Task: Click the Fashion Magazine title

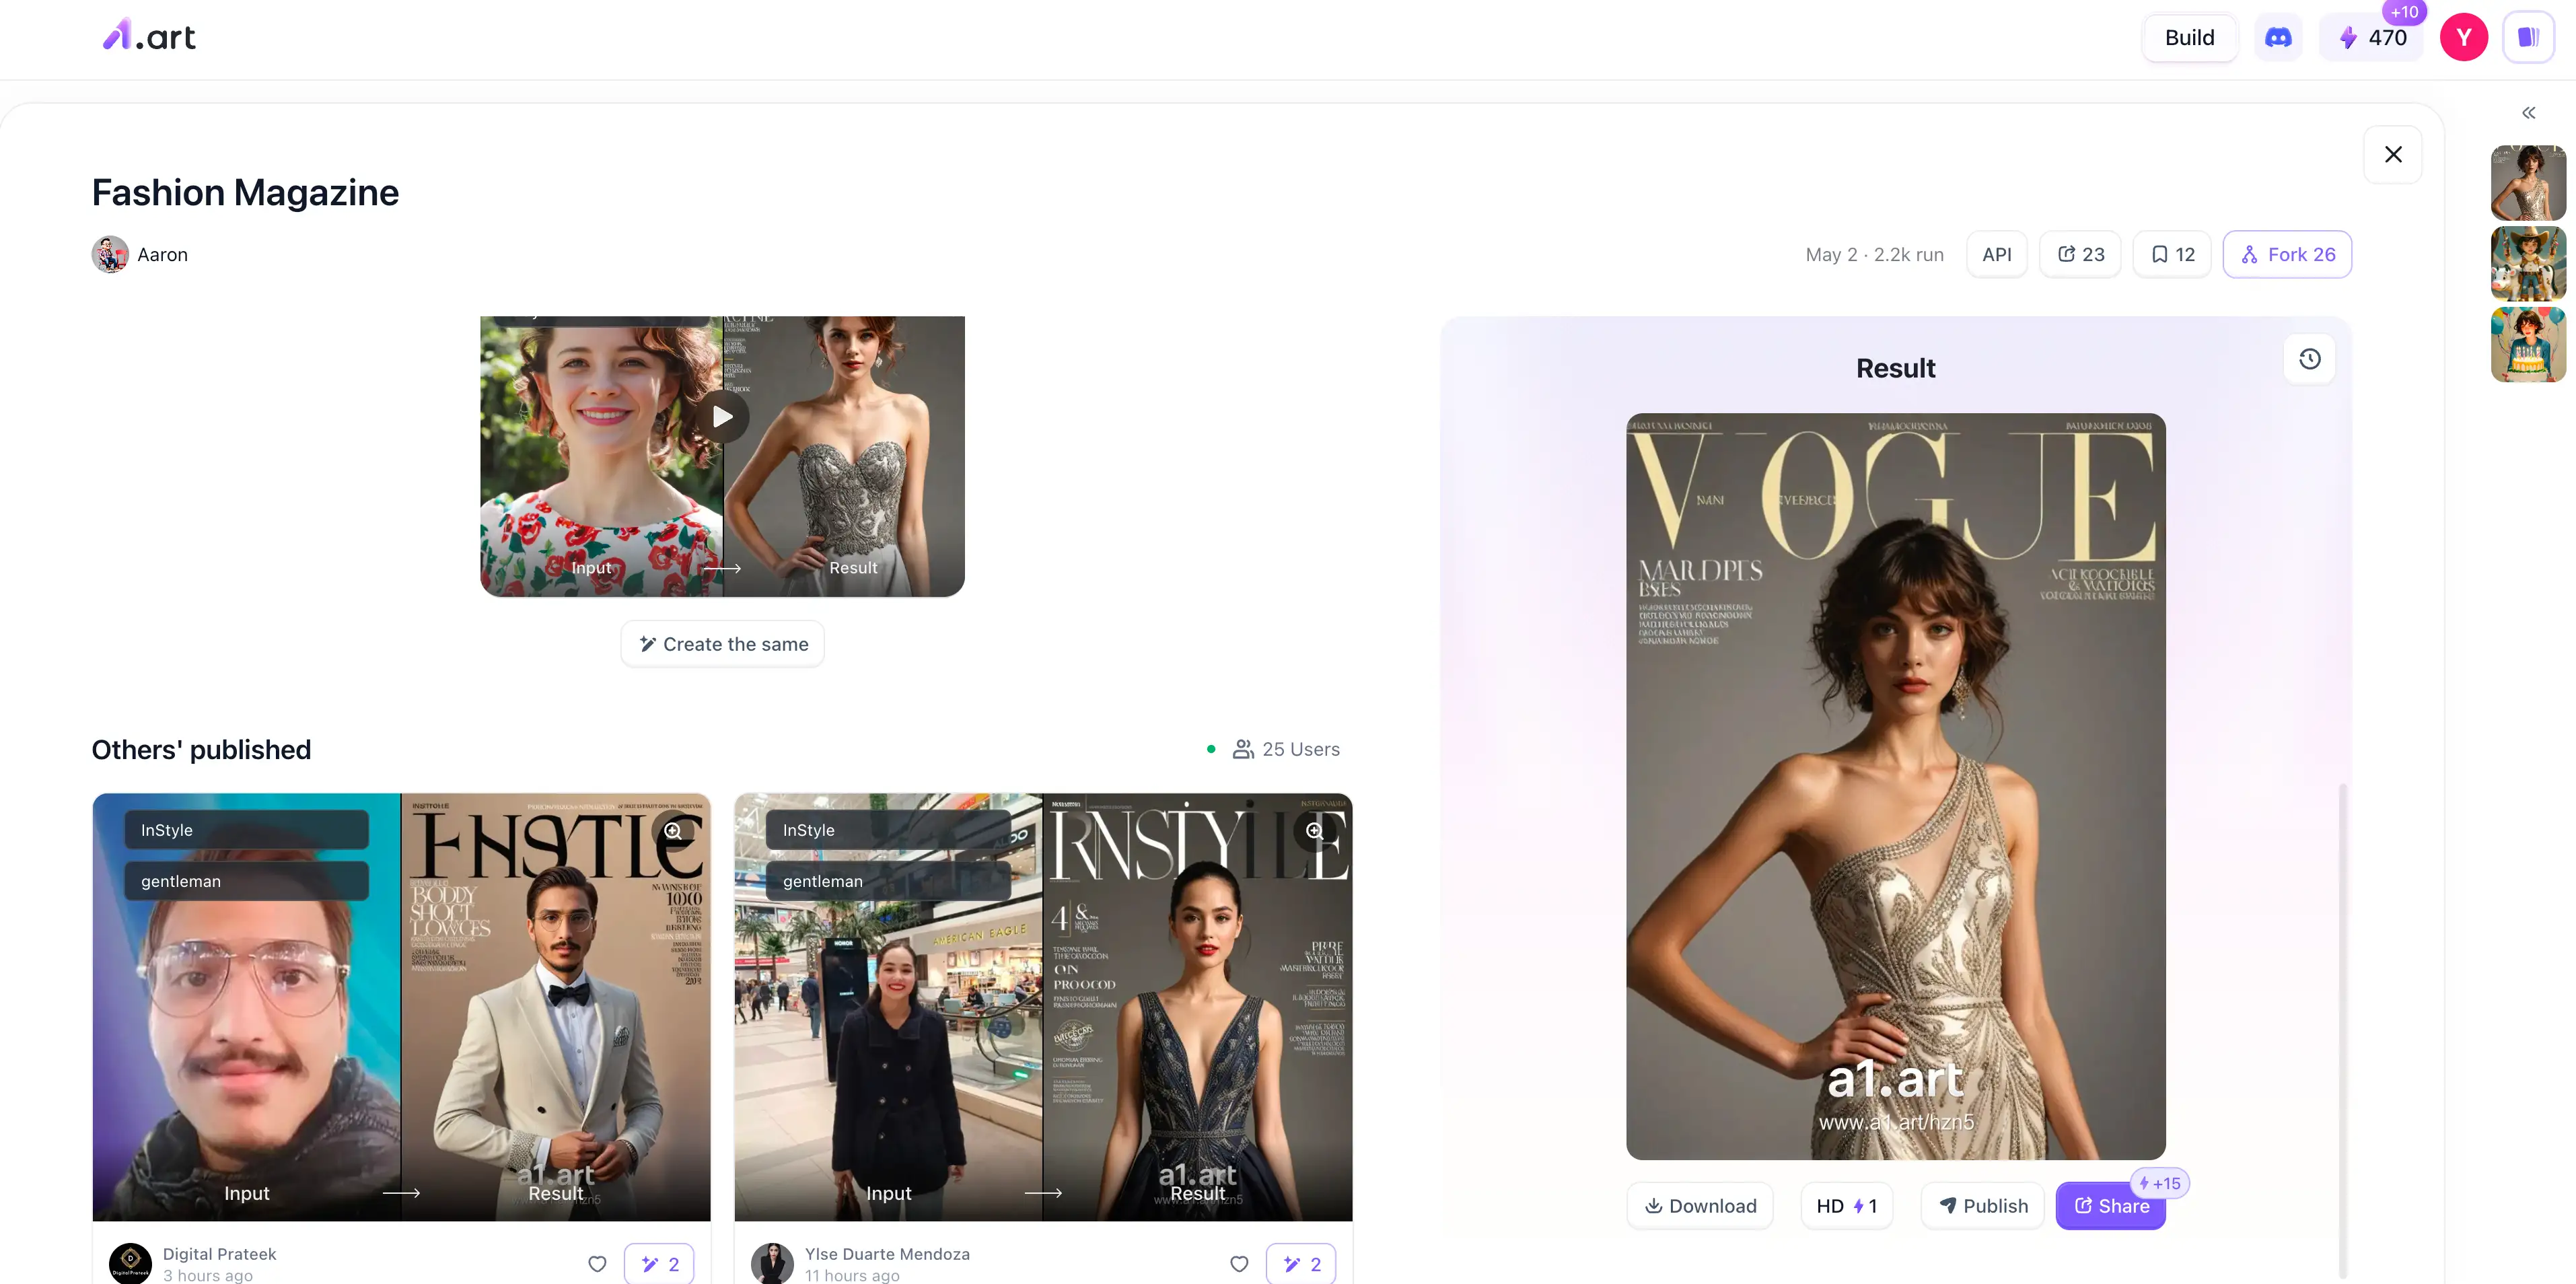Action: 245,192
